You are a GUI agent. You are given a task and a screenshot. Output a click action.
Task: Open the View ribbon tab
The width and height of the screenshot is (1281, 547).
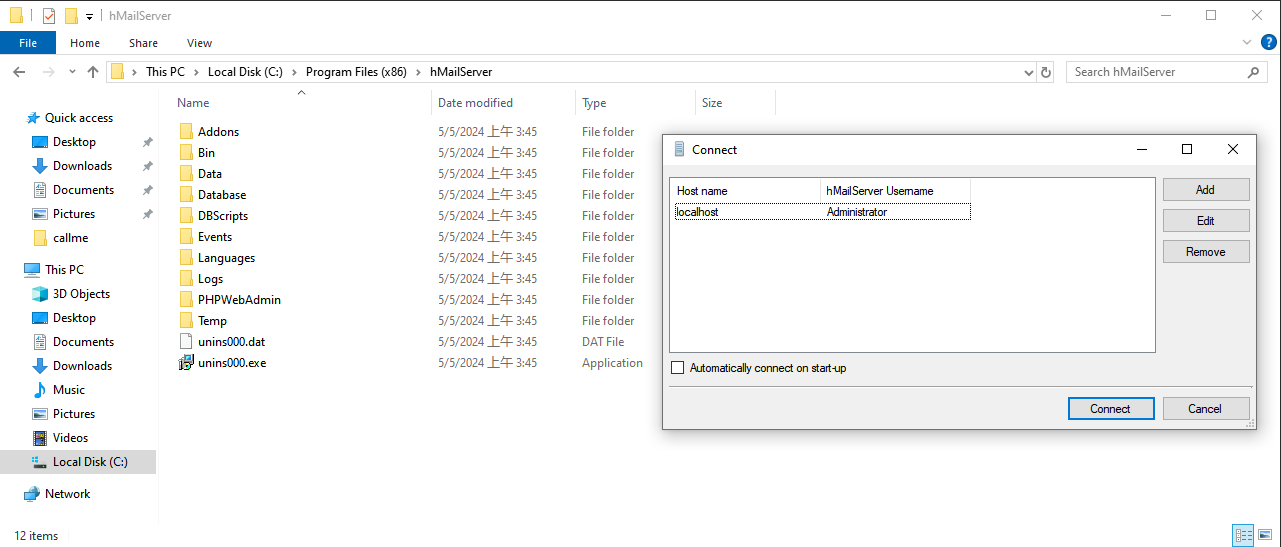click(x=199, y=43)
